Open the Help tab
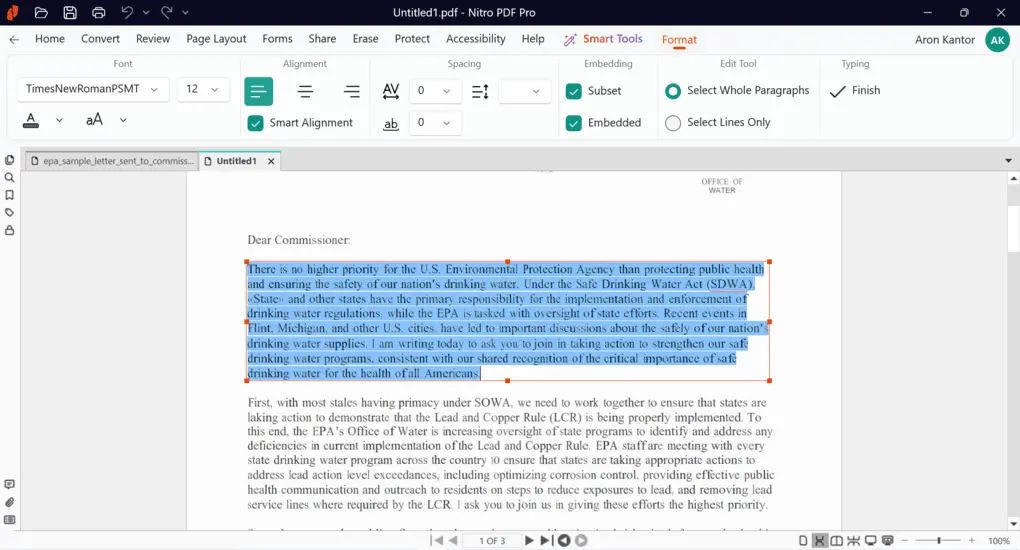Viewport: 1020px width, 550px height. pos(533,39)
